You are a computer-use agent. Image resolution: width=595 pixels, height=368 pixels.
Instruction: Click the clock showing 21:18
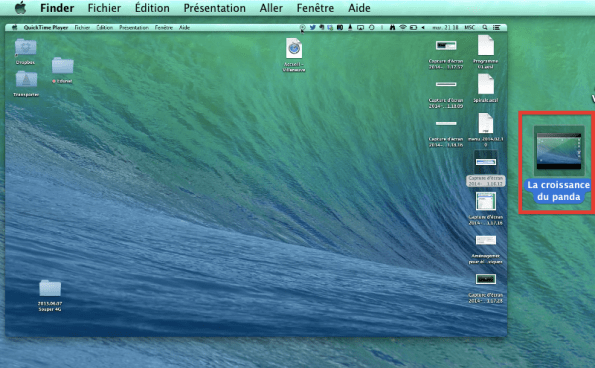pyautogui.click(x=445, y=27)
